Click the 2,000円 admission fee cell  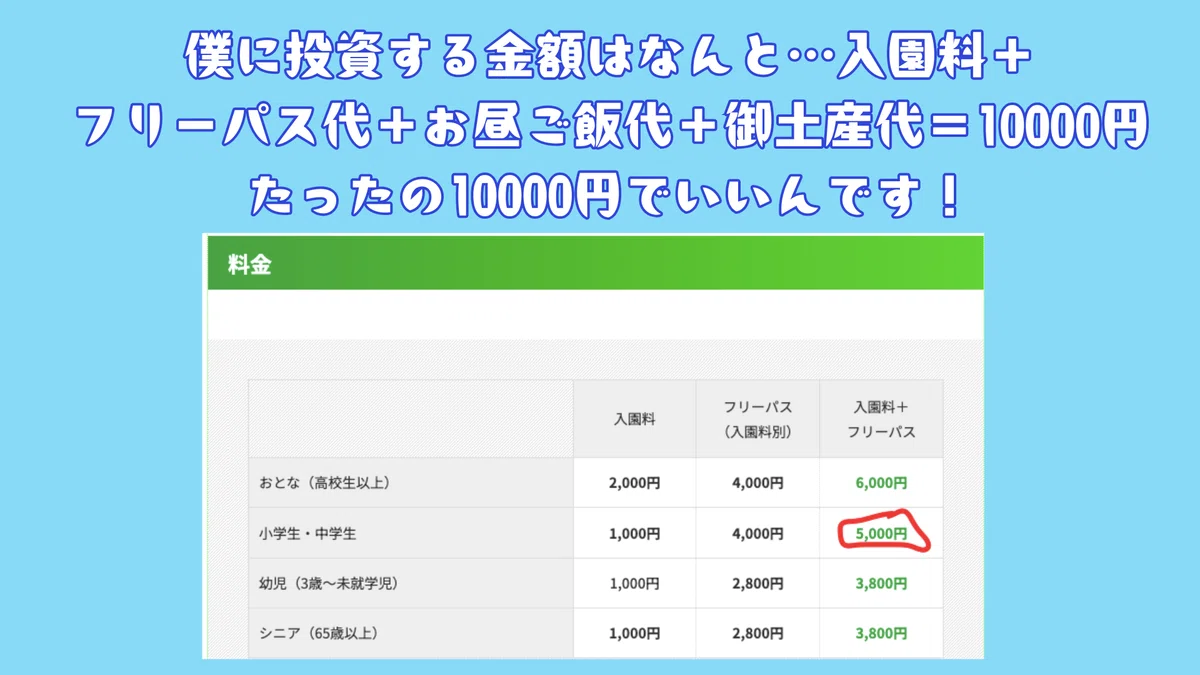(x=634, y=483)
